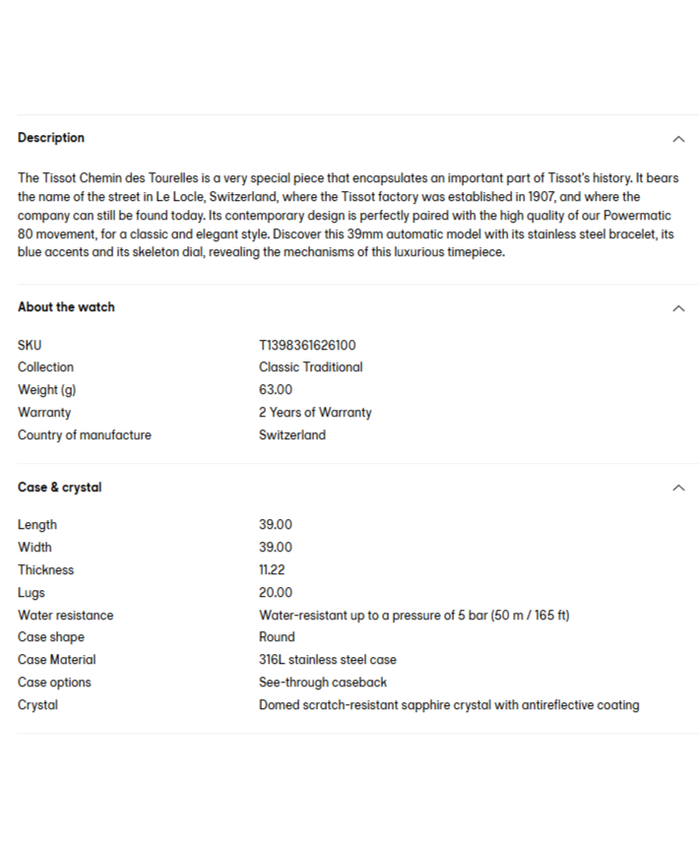This screenshot has height=850, width=700.
Task: Collapse the Case & crystal chevron
Action: (x=678, y=488)
